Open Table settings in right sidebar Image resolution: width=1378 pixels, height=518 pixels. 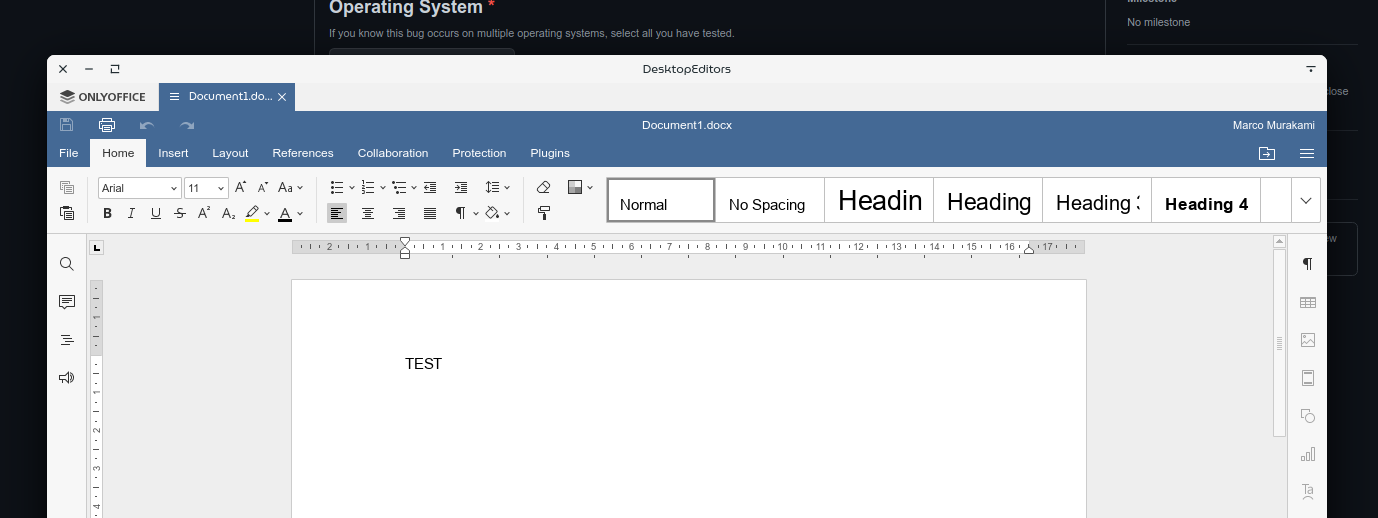pyautogui.click(x=1307, y=302)
